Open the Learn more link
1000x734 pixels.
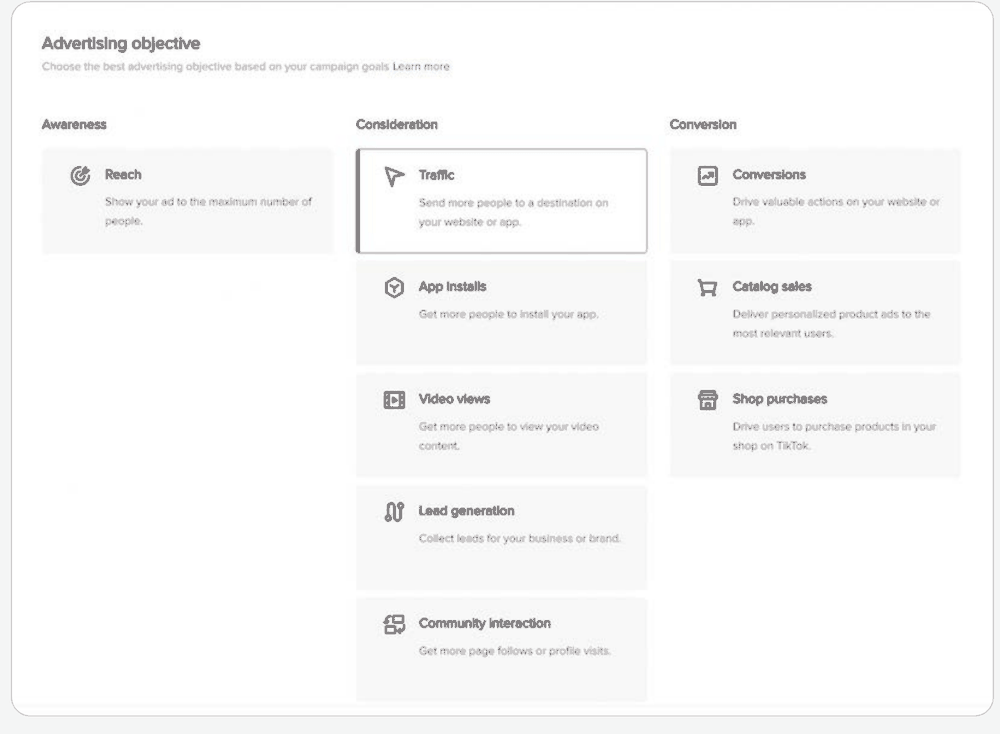(421, 66)
